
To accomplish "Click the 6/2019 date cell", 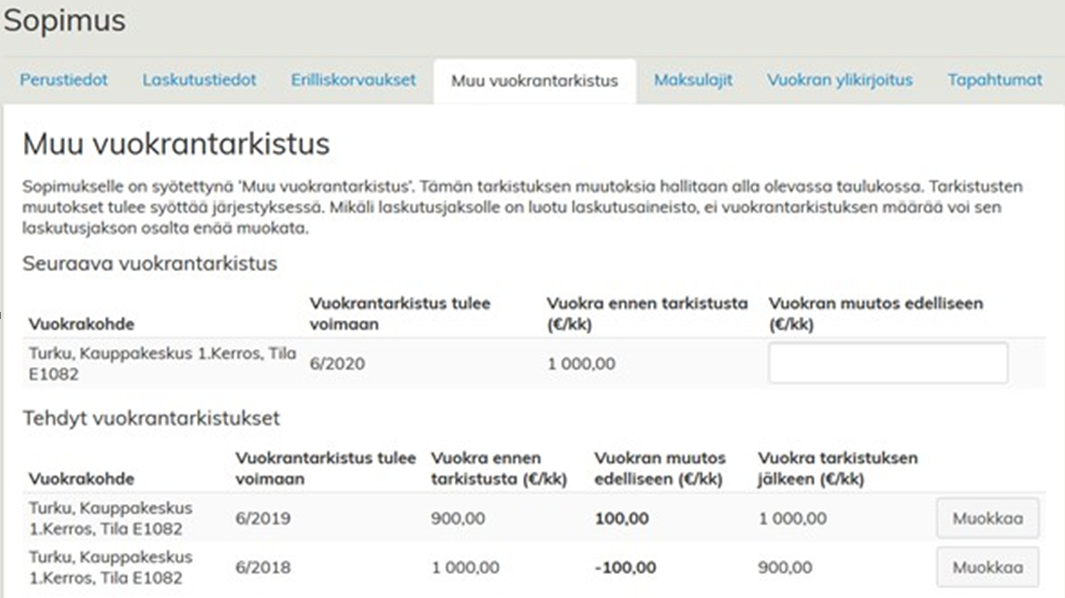I will click(263, 519).
